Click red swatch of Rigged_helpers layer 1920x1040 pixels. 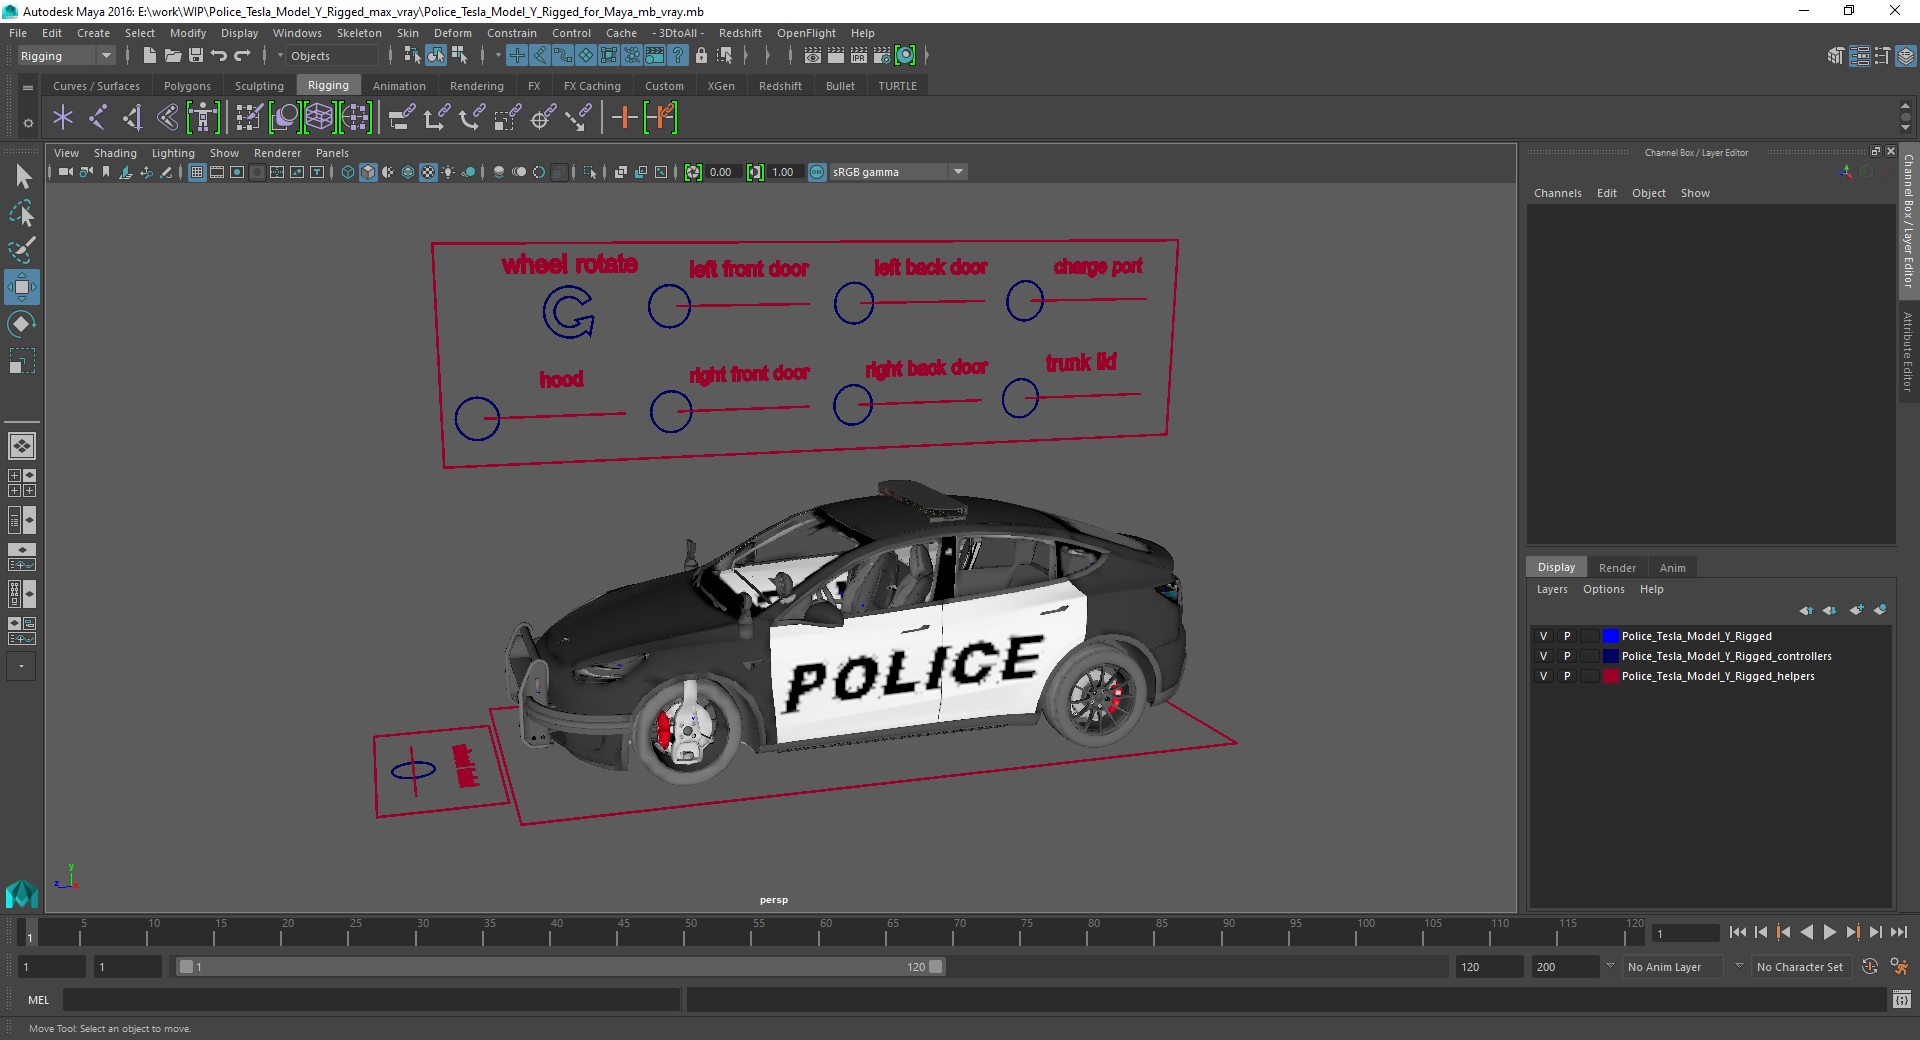click(1610, 676)
